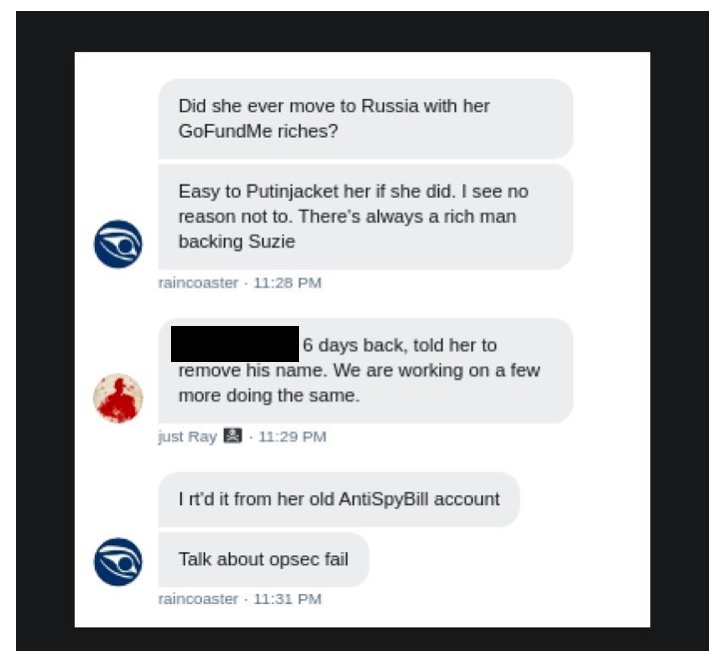The width and height of the screenshot is (724, 664).
Task: Select the 'I rt'd it from her old' message
Action: 339,499
